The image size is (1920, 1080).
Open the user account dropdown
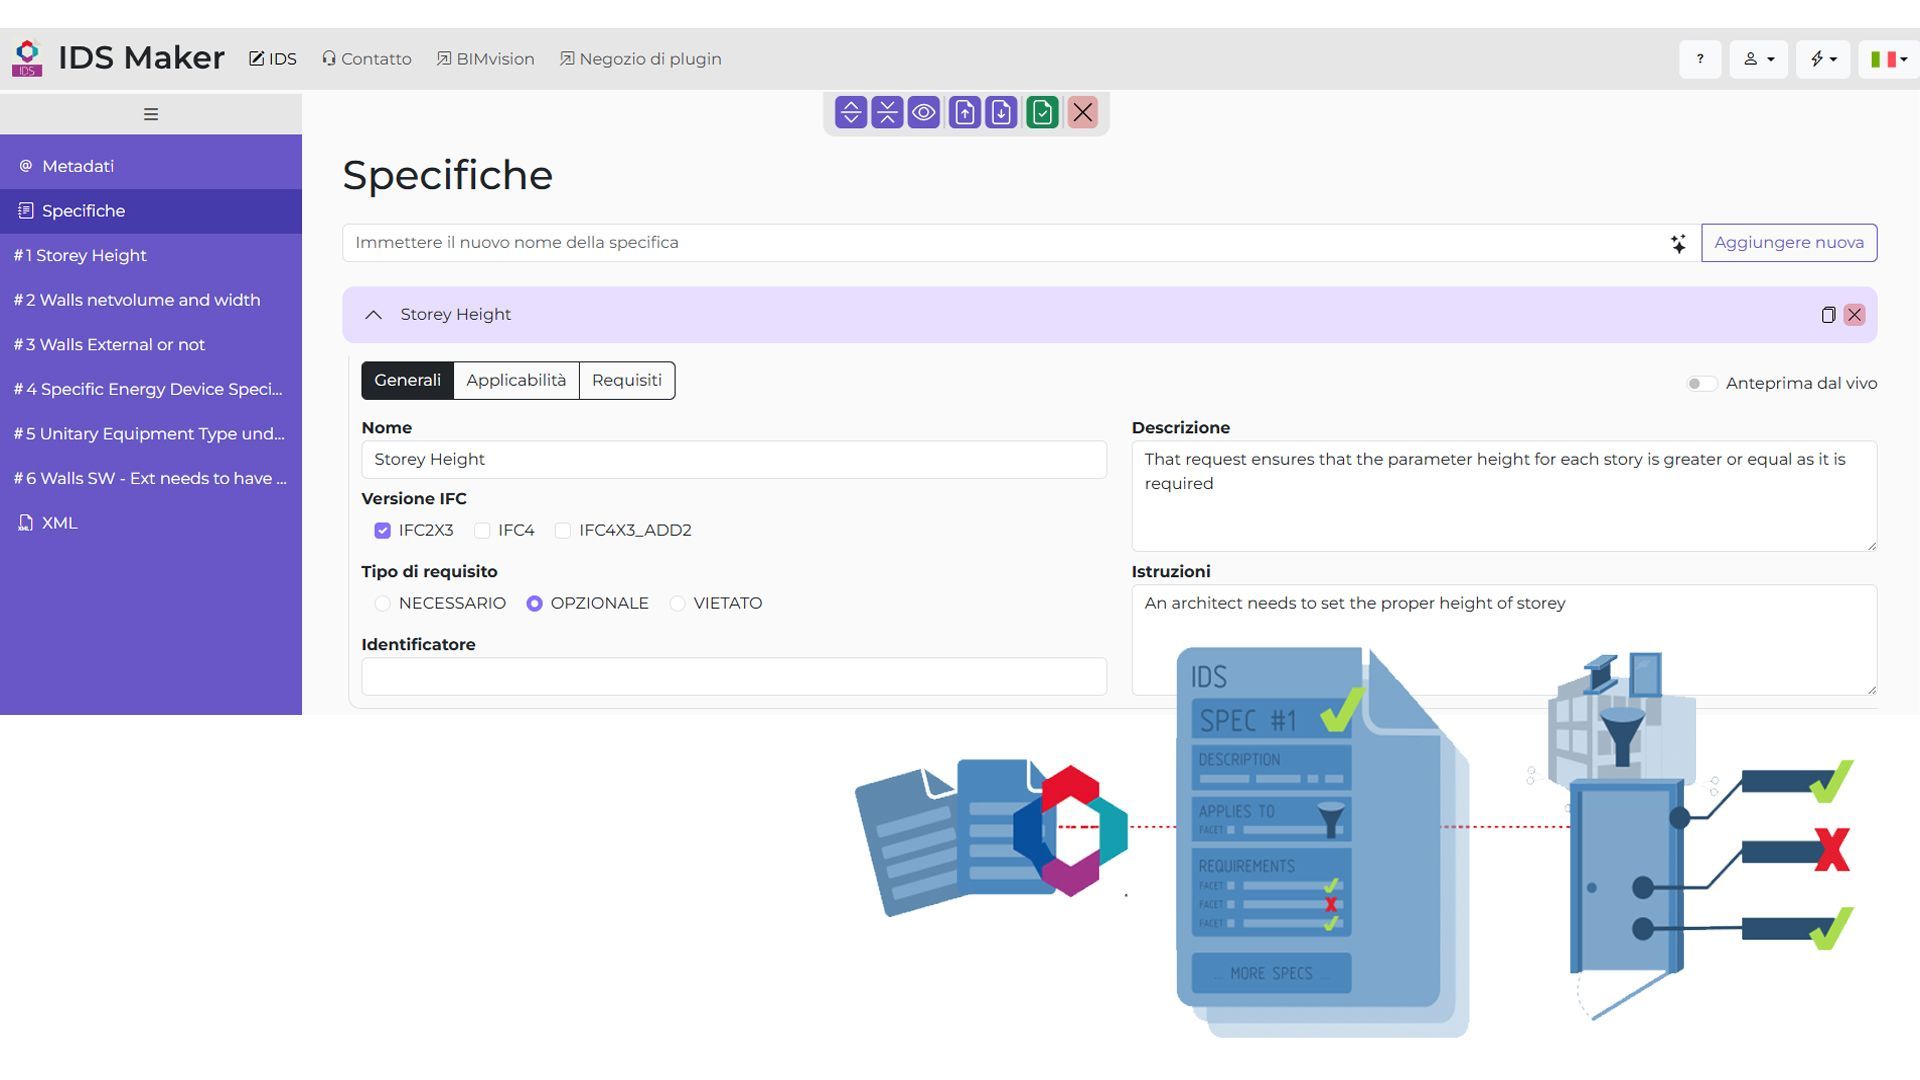(x=1758, y=59)
